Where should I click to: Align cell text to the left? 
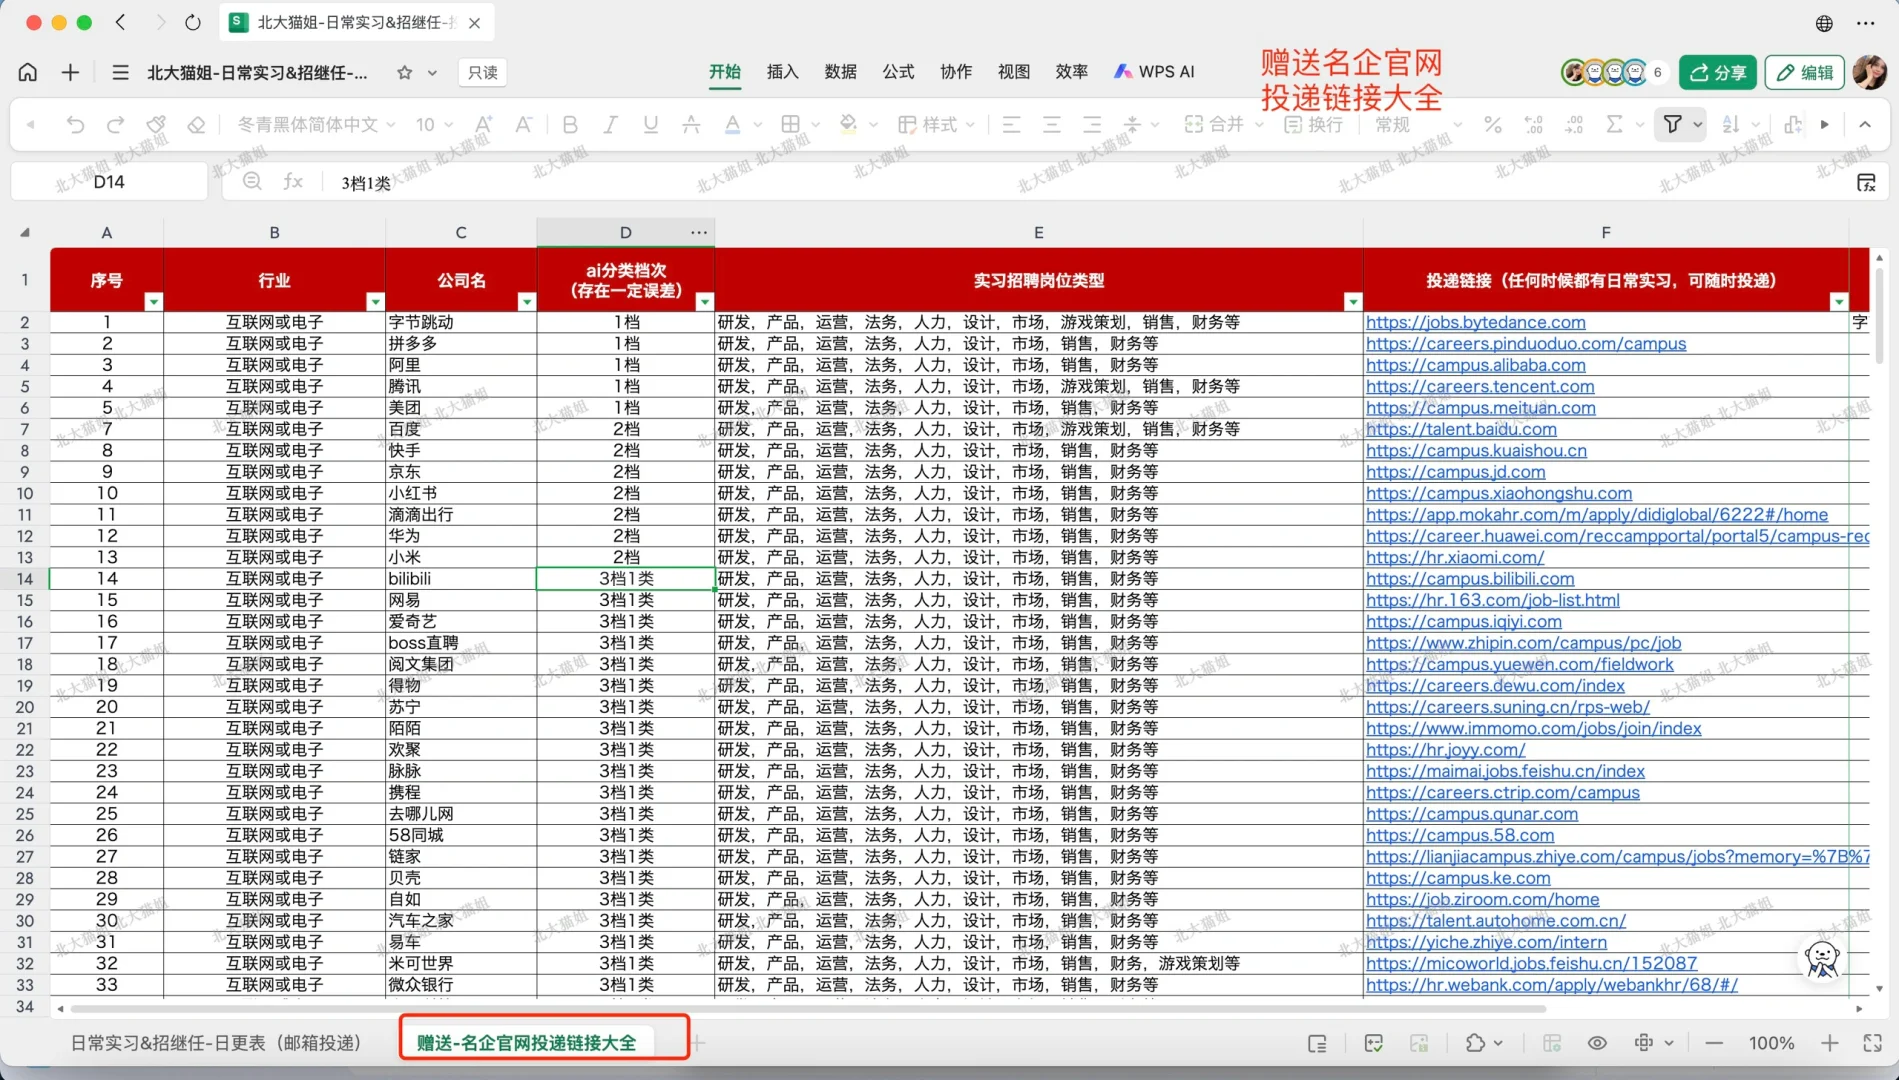click(x=1011, y=124)
